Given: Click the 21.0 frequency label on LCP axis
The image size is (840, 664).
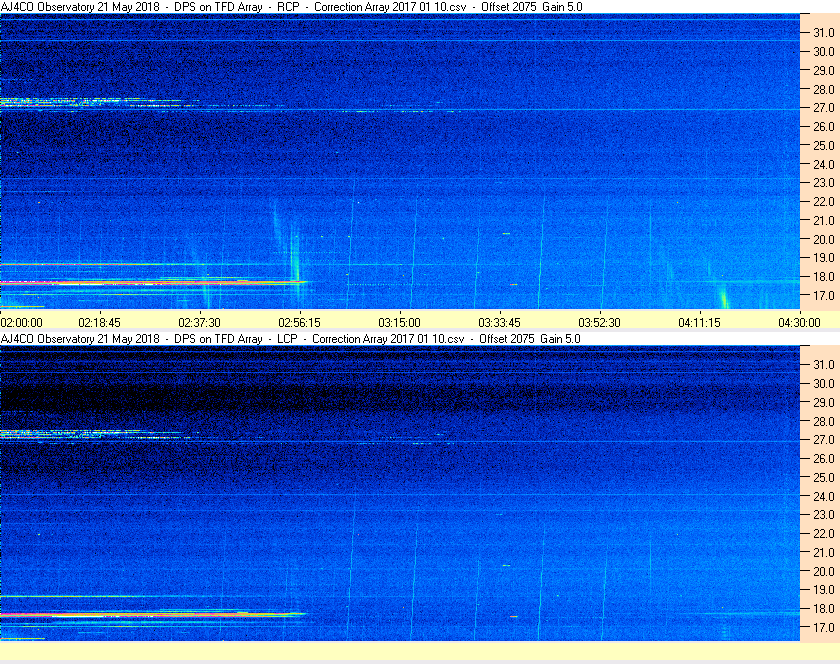Looking at the screenshot, I should click(824, 552).
